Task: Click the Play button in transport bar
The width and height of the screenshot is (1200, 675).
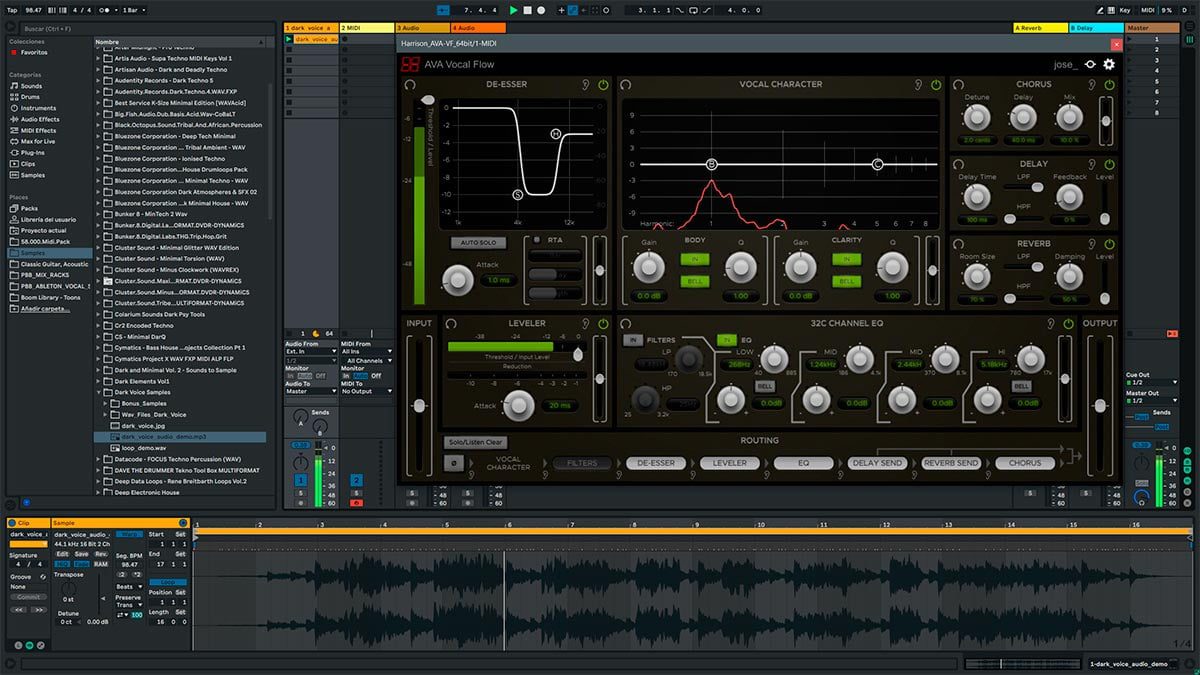Action: pos(514,10)
